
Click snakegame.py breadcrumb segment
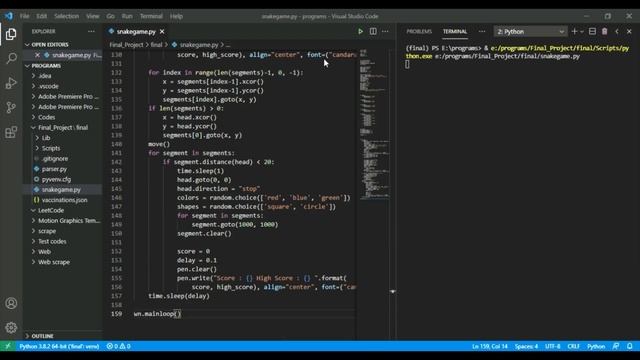(199, 45)
